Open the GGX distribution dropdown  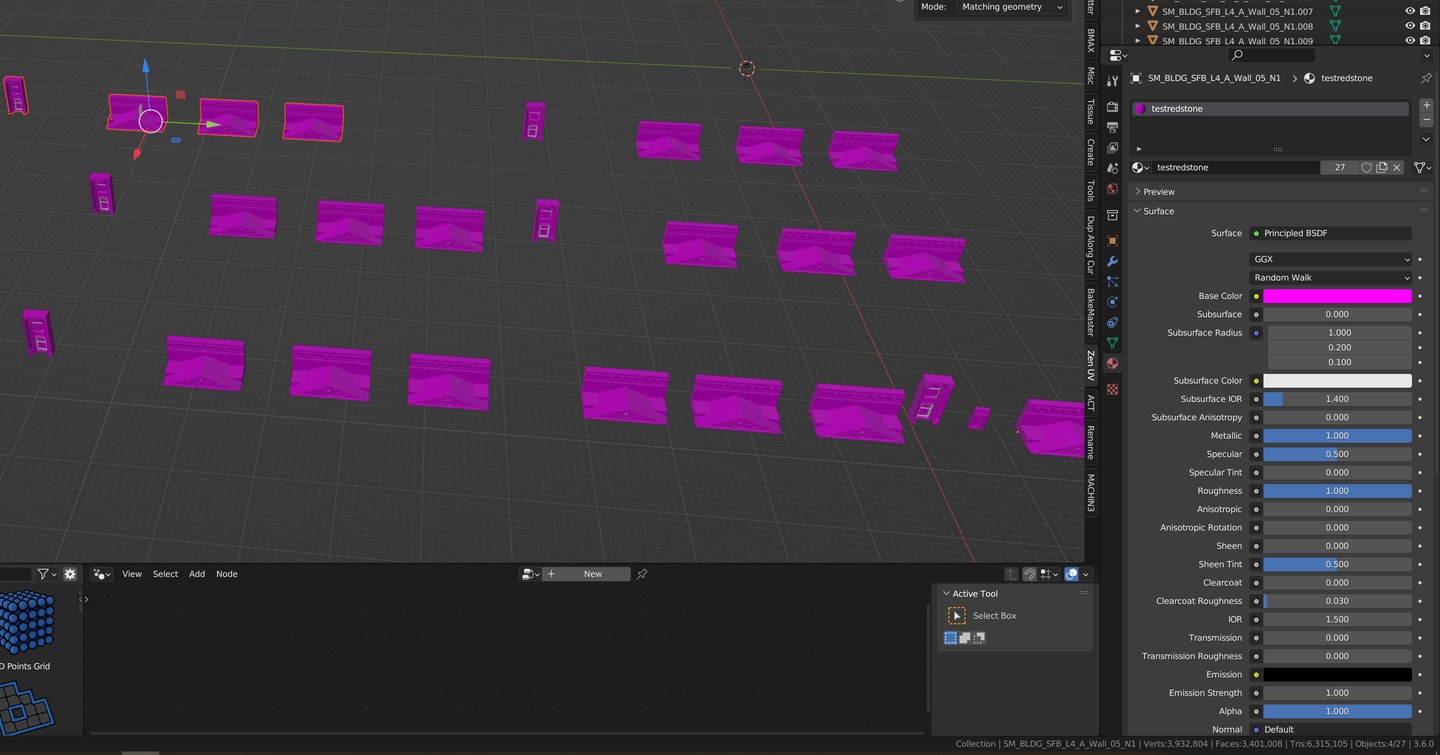point(1330,259)
